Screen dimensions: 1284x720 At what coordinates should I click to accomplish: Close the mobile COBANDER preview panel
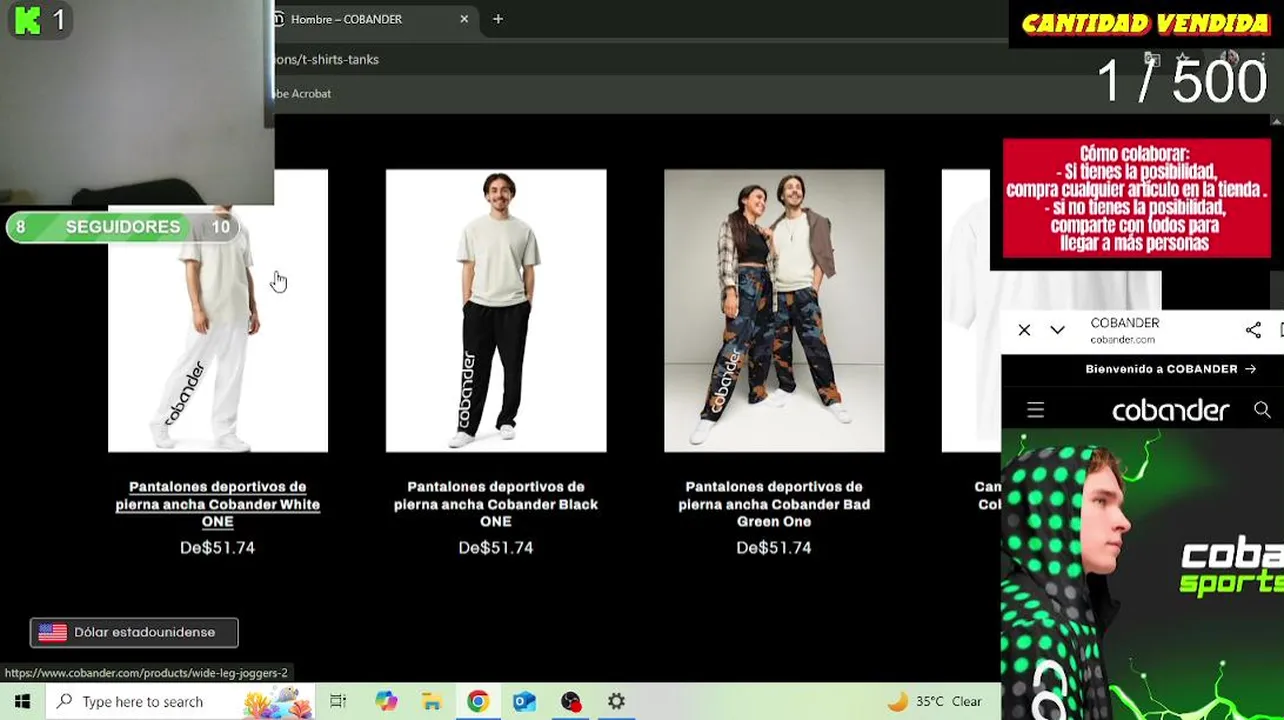tap(1024, 330)
